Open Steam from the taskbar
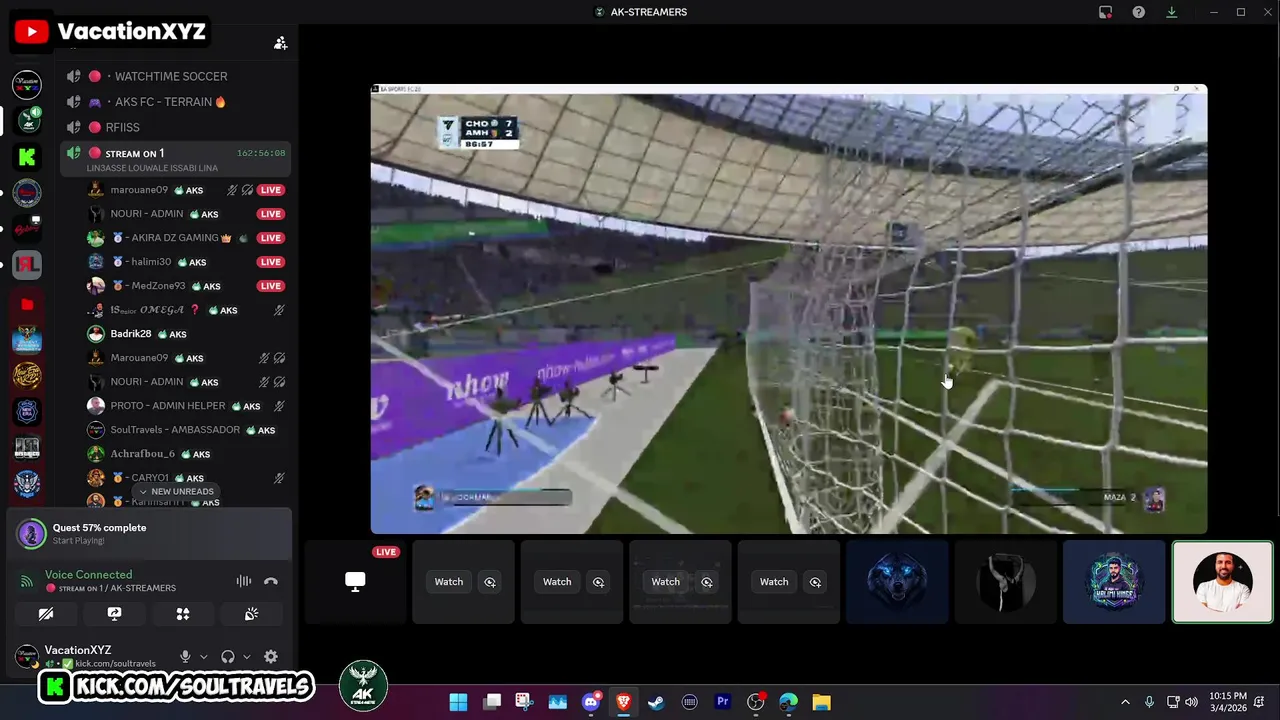Image resolution: width=1280 pixels, height=720 pixels. click(x=656, y=702)
